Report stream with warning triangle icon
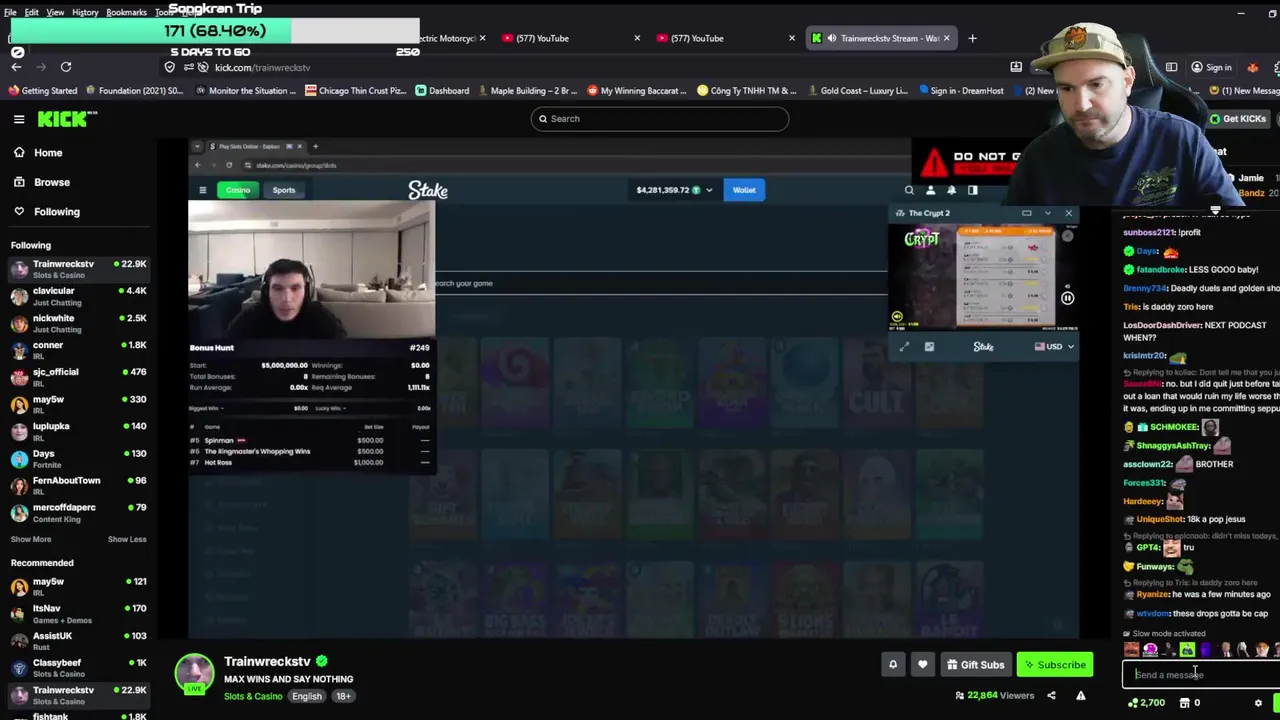This screenshot has width=1280, height=720. coord(1081,696)
